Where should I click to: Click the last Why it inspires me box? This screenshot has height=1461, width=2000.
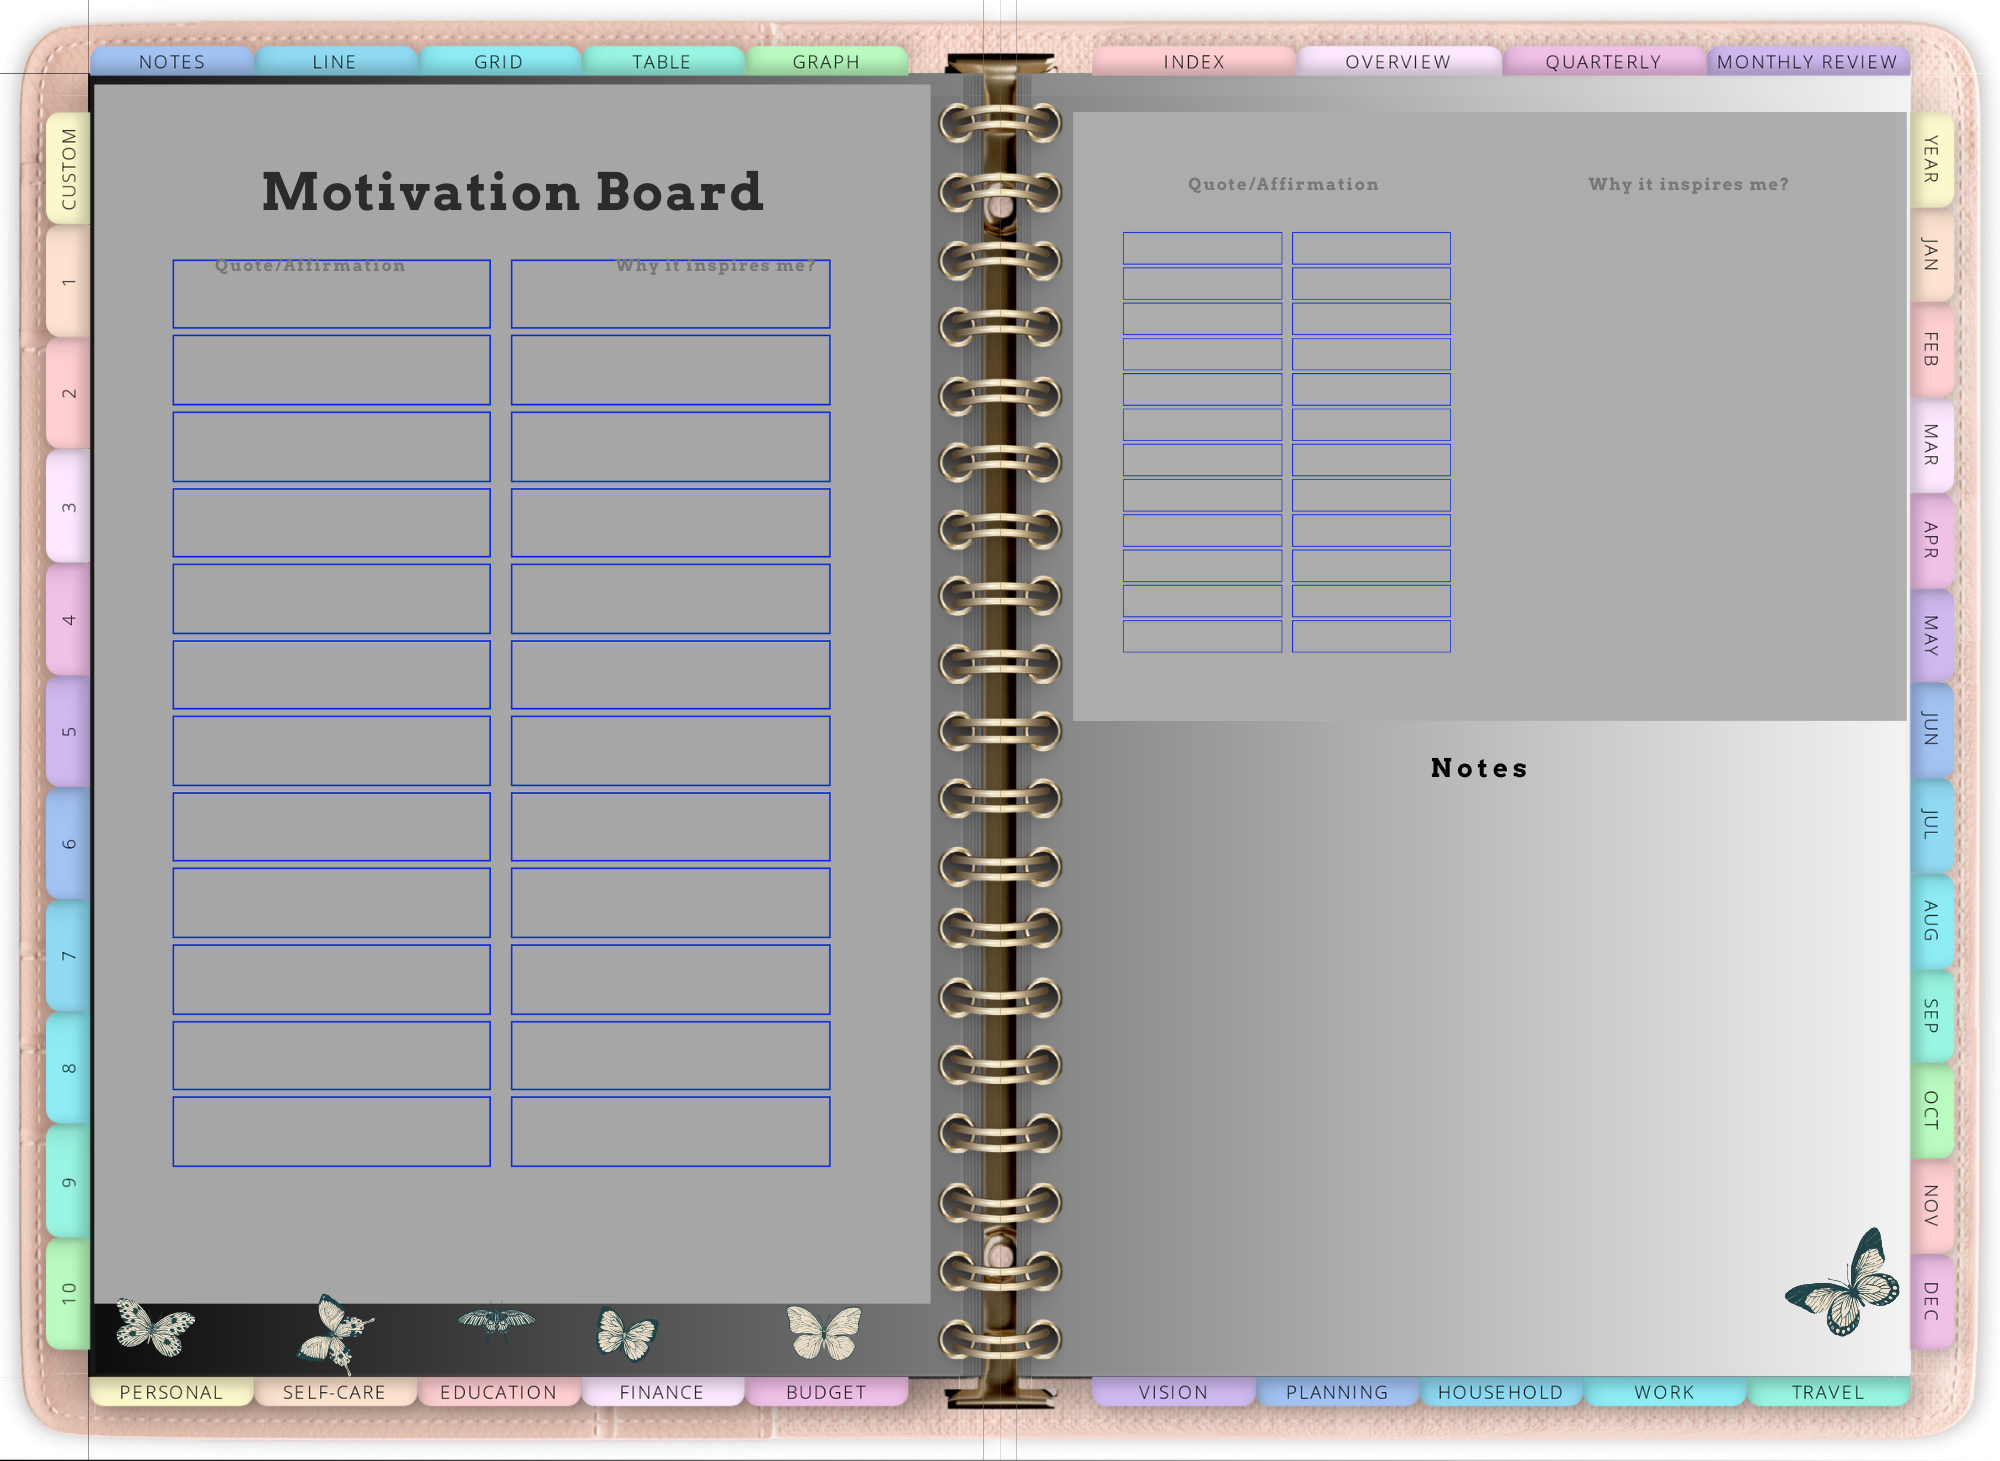[x=670, y=1131]
